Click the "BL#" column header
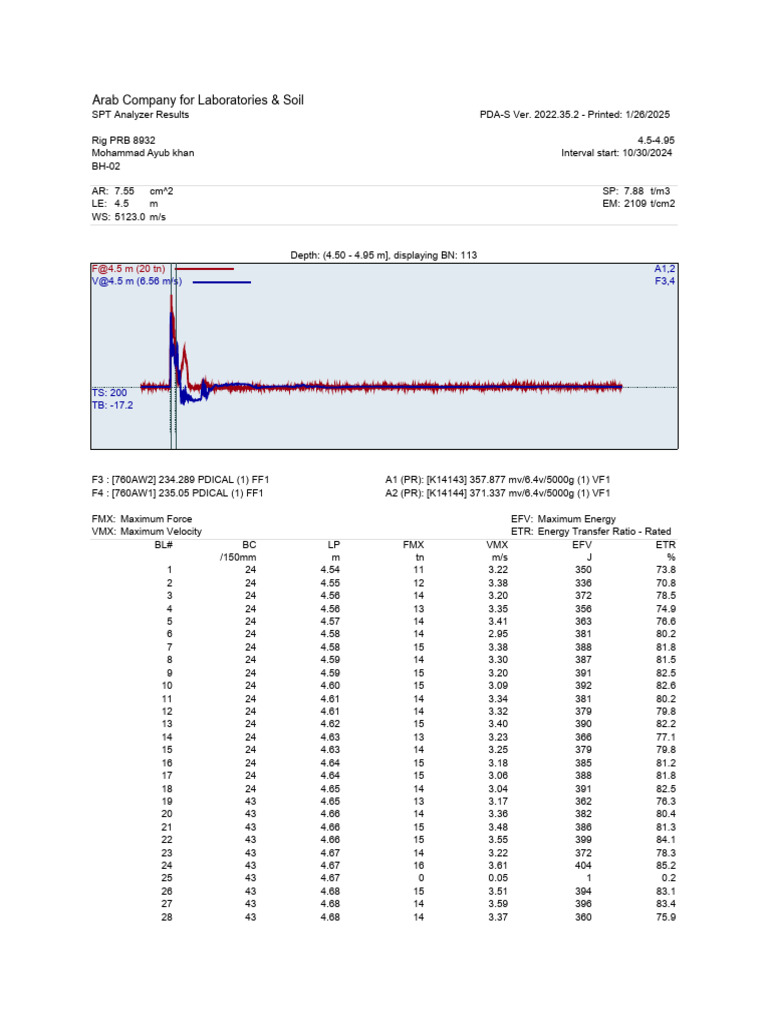 pos(163,545)
